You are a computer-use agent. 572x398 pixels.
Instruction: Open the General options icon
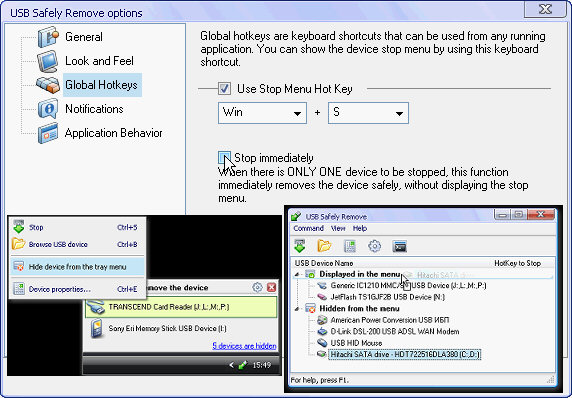point(48,37)
